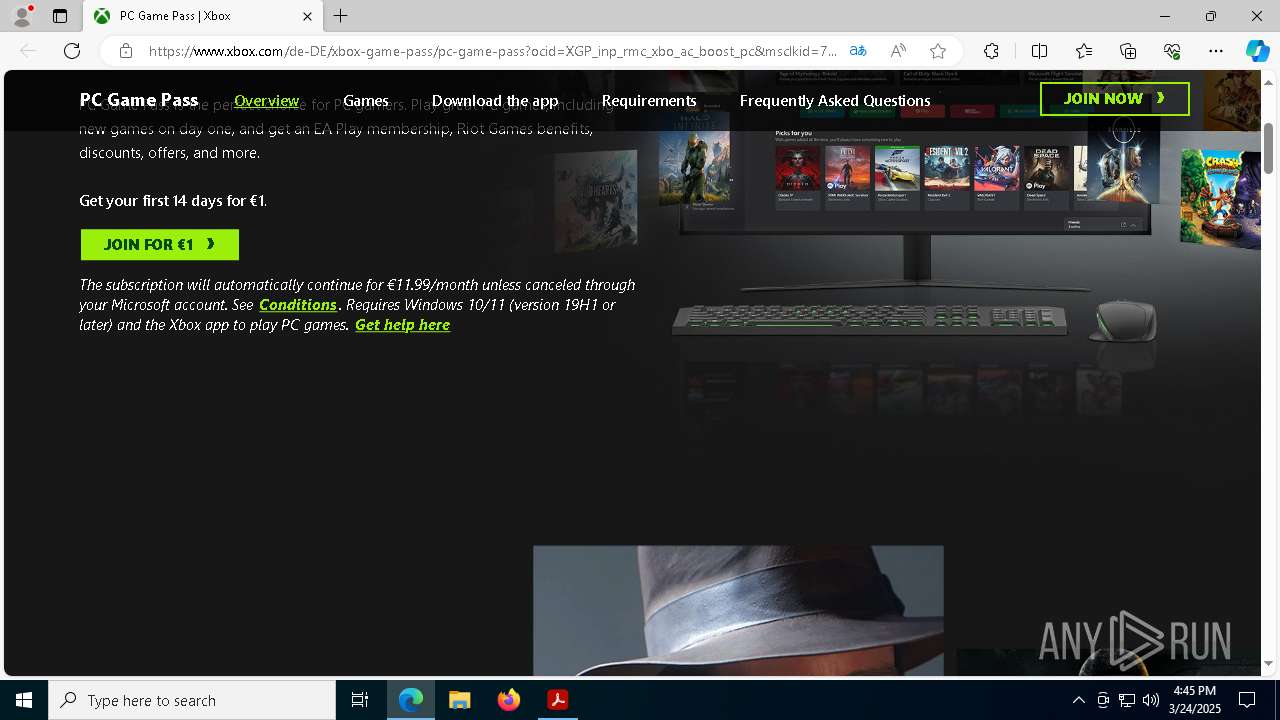The image size is (1280, 720).
Task: Open Frequently Asked Questions tab
Action: pyautogui.click(x=835, y=100)
